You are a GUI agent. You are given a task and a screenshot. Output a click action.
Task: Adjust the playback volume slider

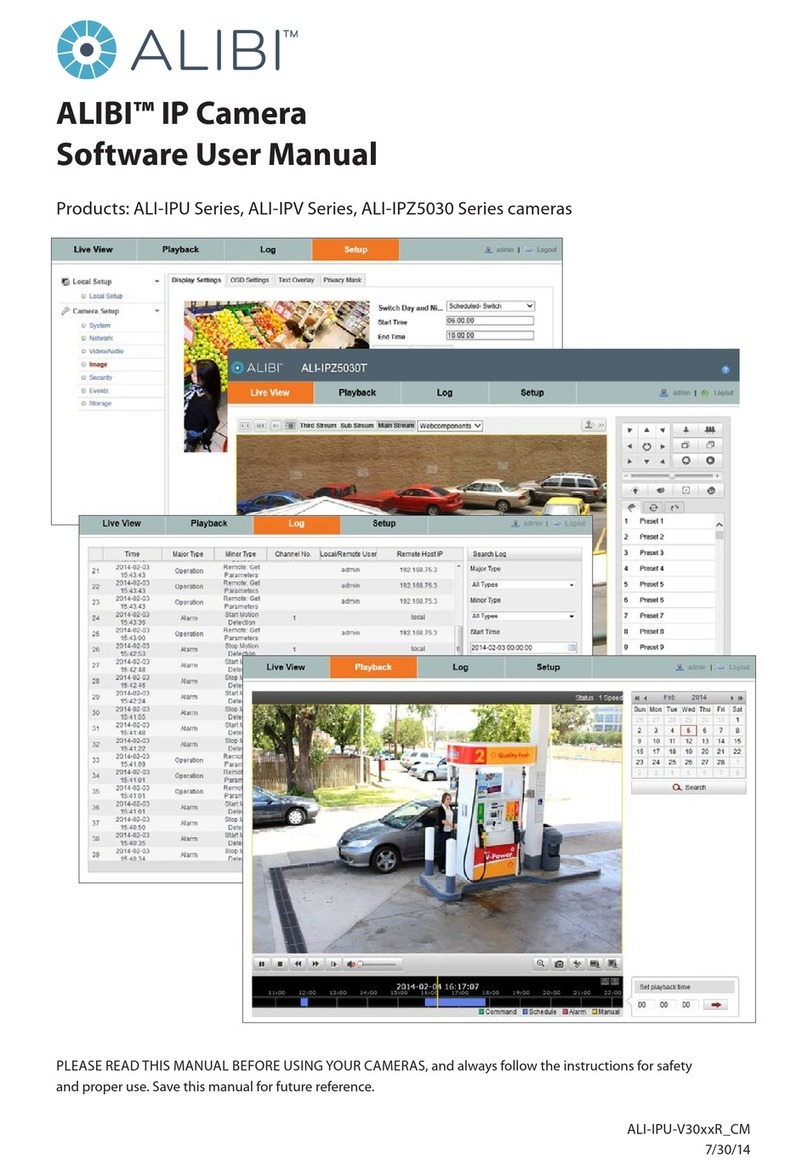pos(379,964)
